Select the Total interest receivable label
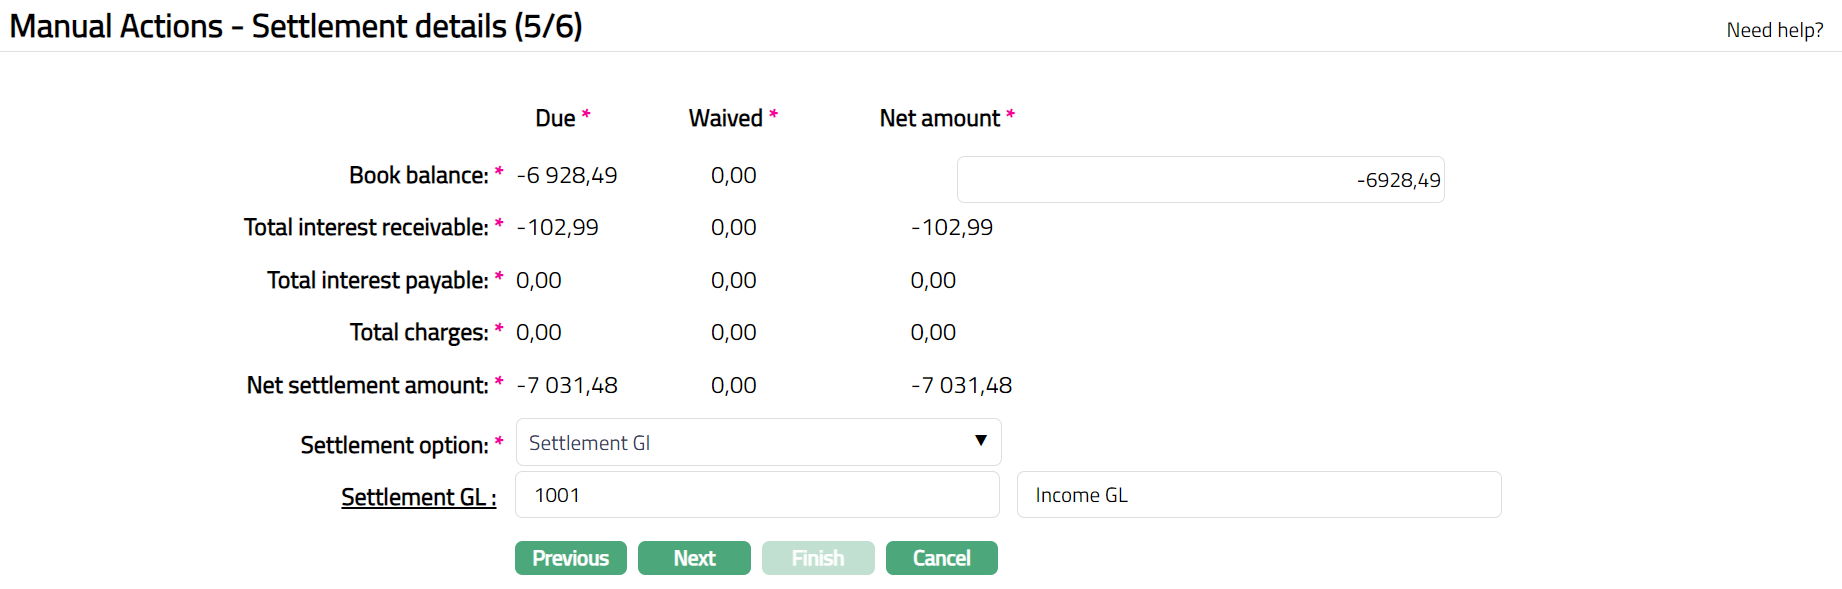 tap(366, 227)
